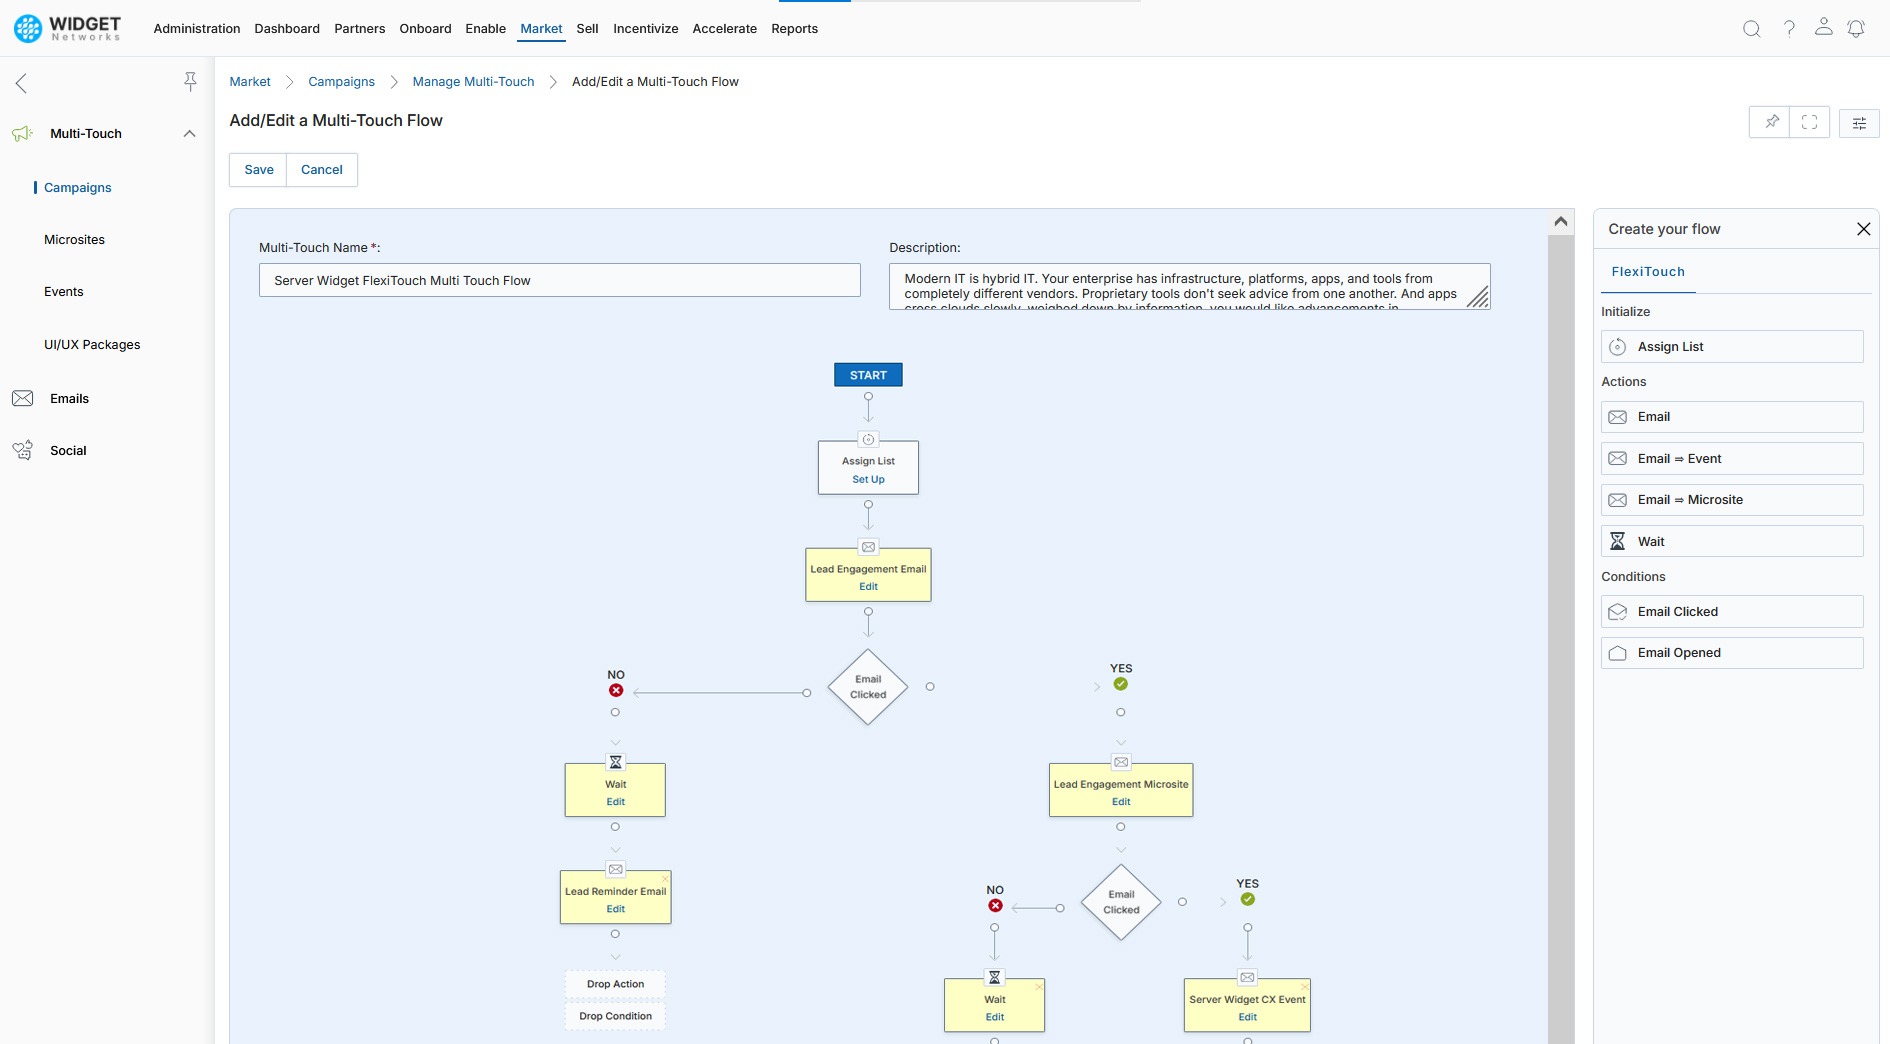This screenshot has width=1890, height=1044.
Task: Open the user profile icon
Action: tap(1823, 28)
